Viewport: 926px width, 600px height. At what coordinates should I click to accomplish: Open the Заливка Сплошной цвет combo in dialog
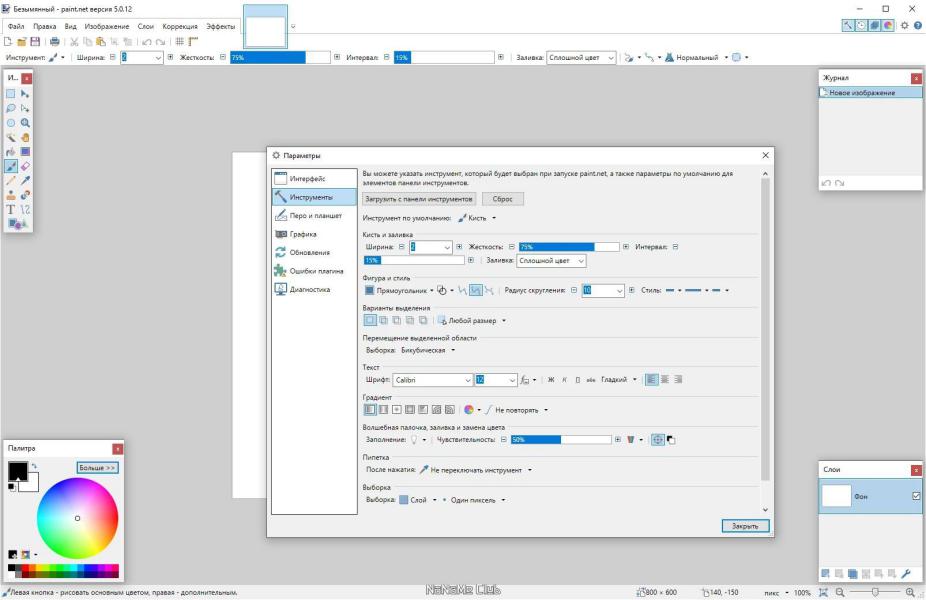pos(552,260)
